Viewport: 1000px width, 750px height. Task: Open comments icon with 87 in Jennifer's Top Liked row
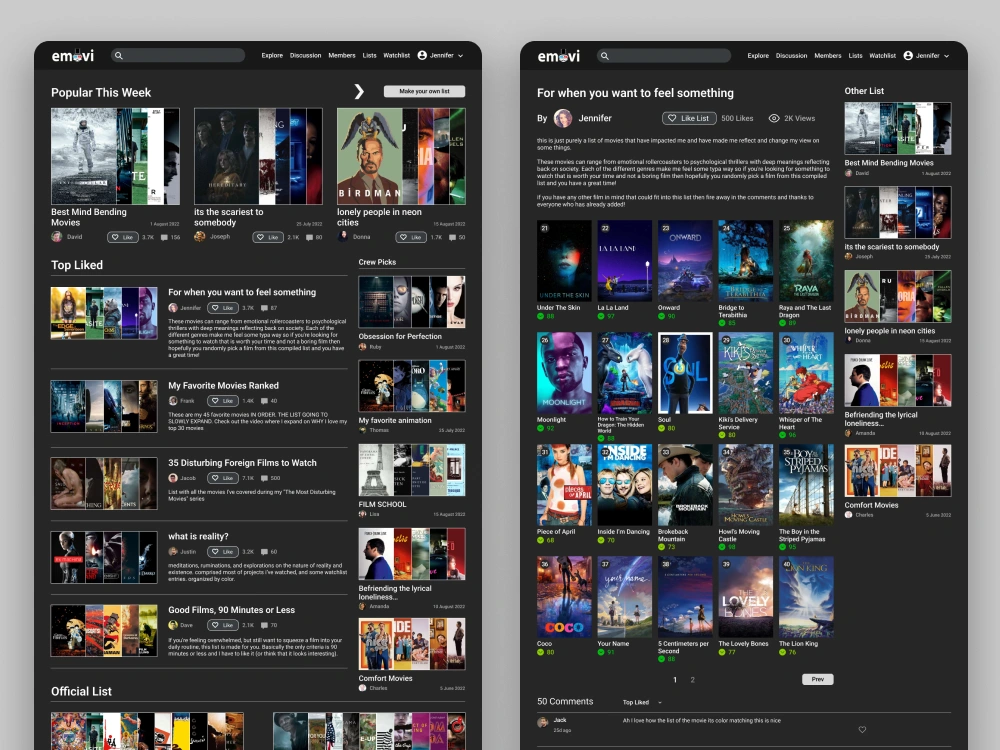click(264, 308)
